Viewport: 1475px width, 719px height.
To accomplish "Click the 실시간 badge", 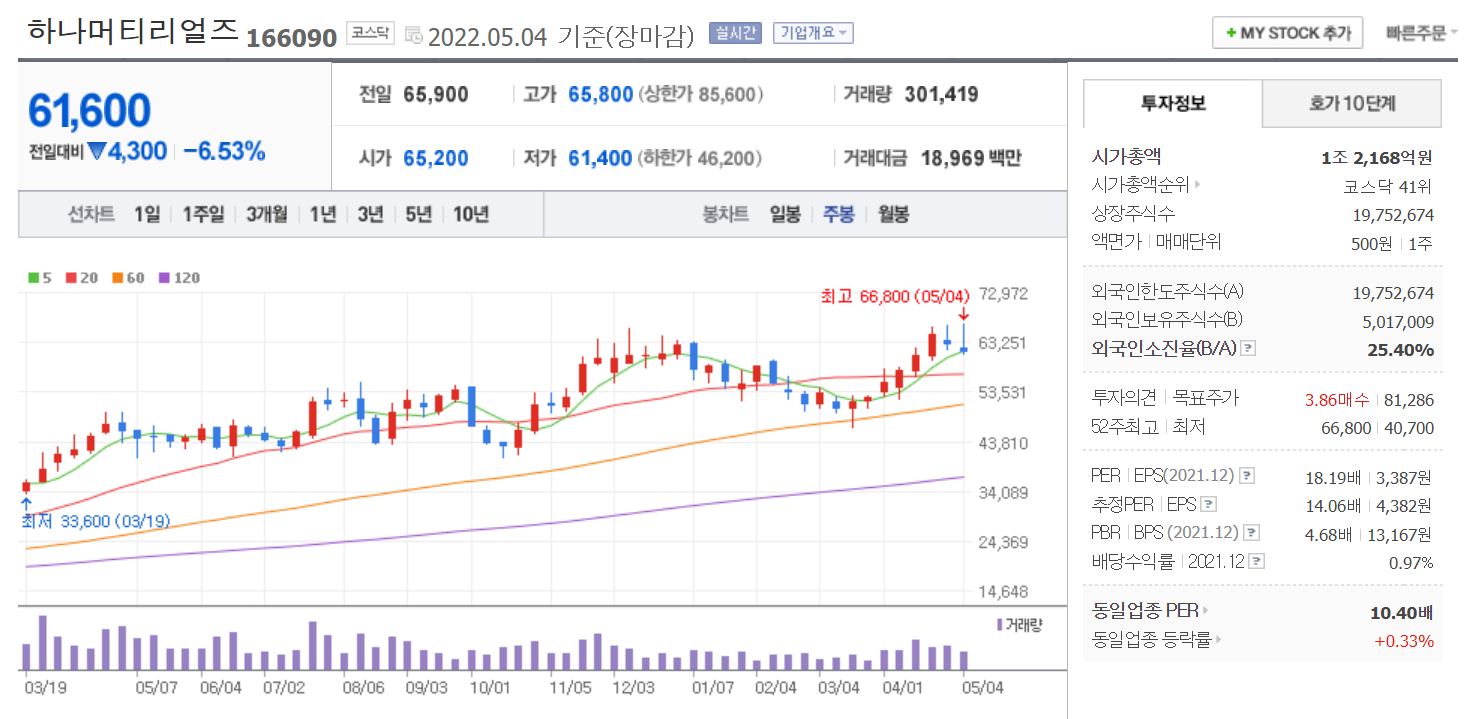I will tap(735, 33).
